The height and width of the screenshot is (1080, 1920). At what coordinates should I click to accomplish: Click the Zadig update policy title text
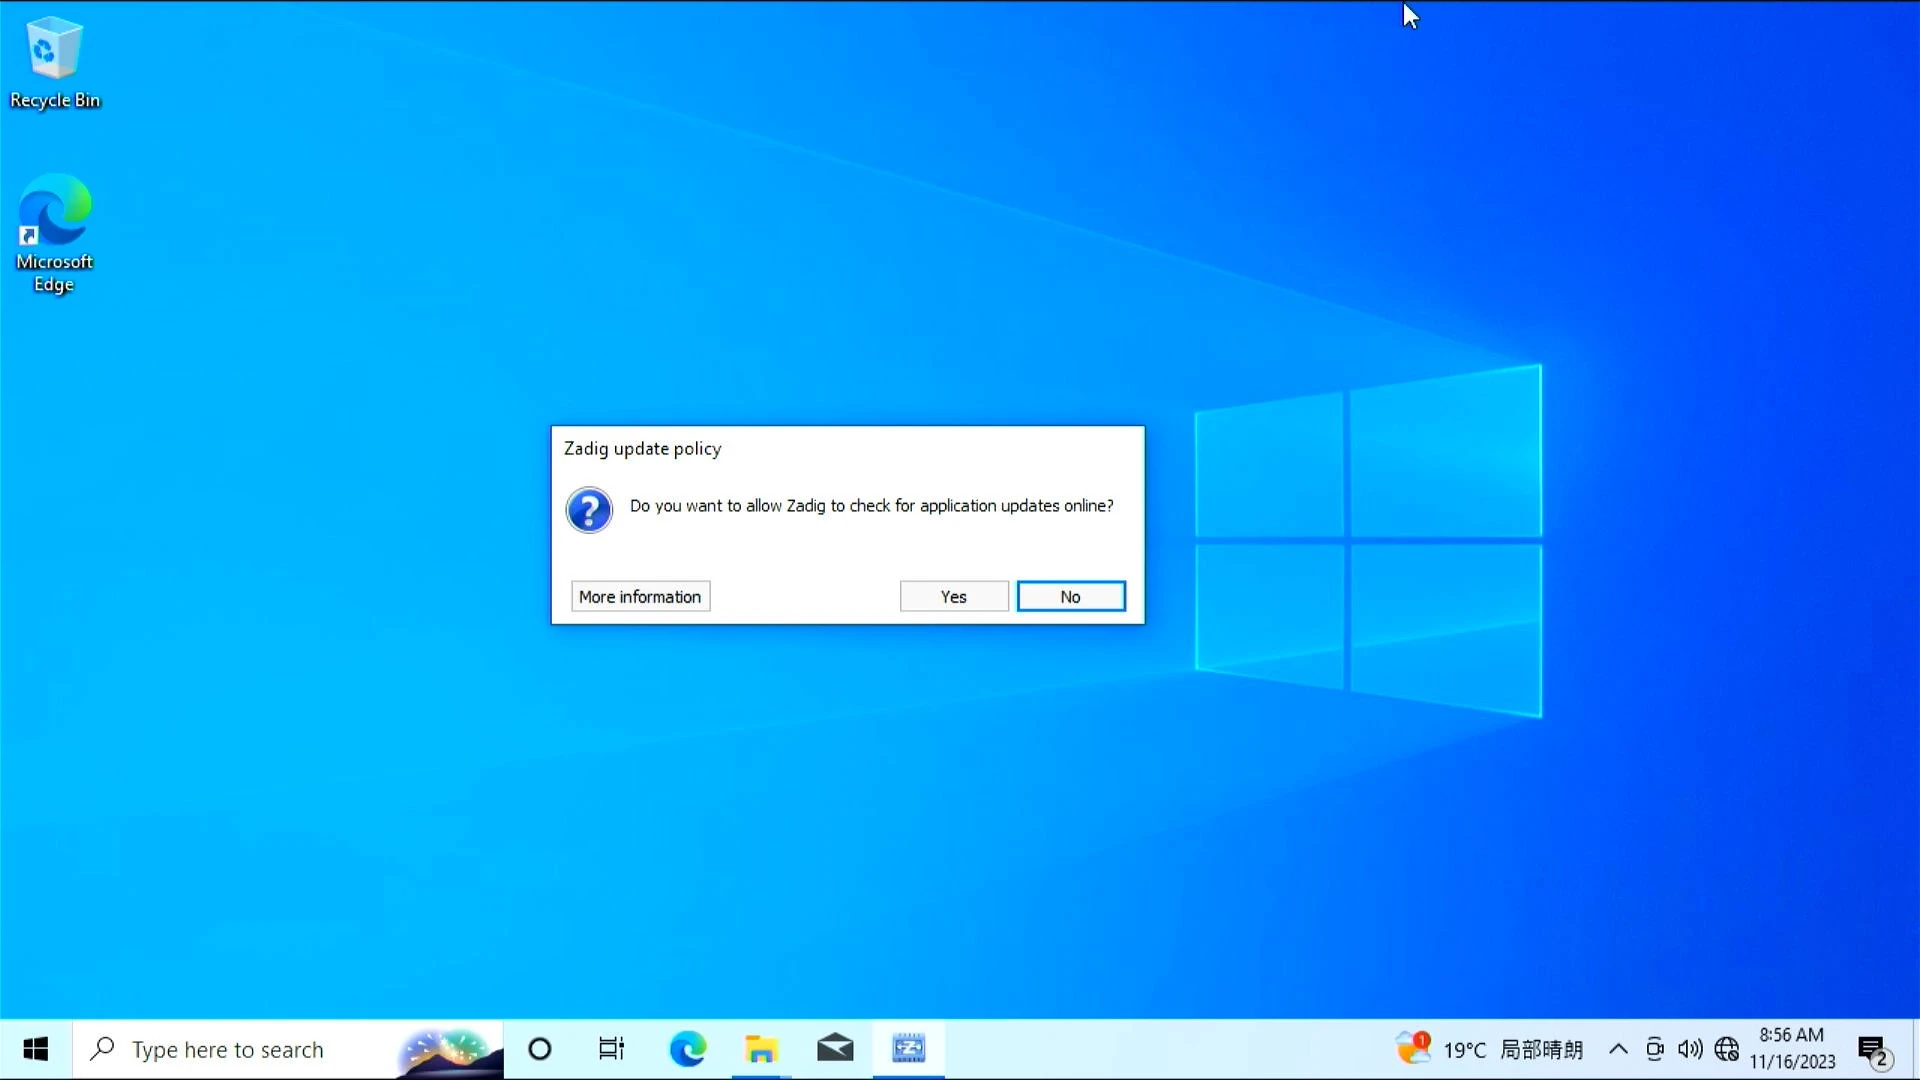tap(642, 449)
